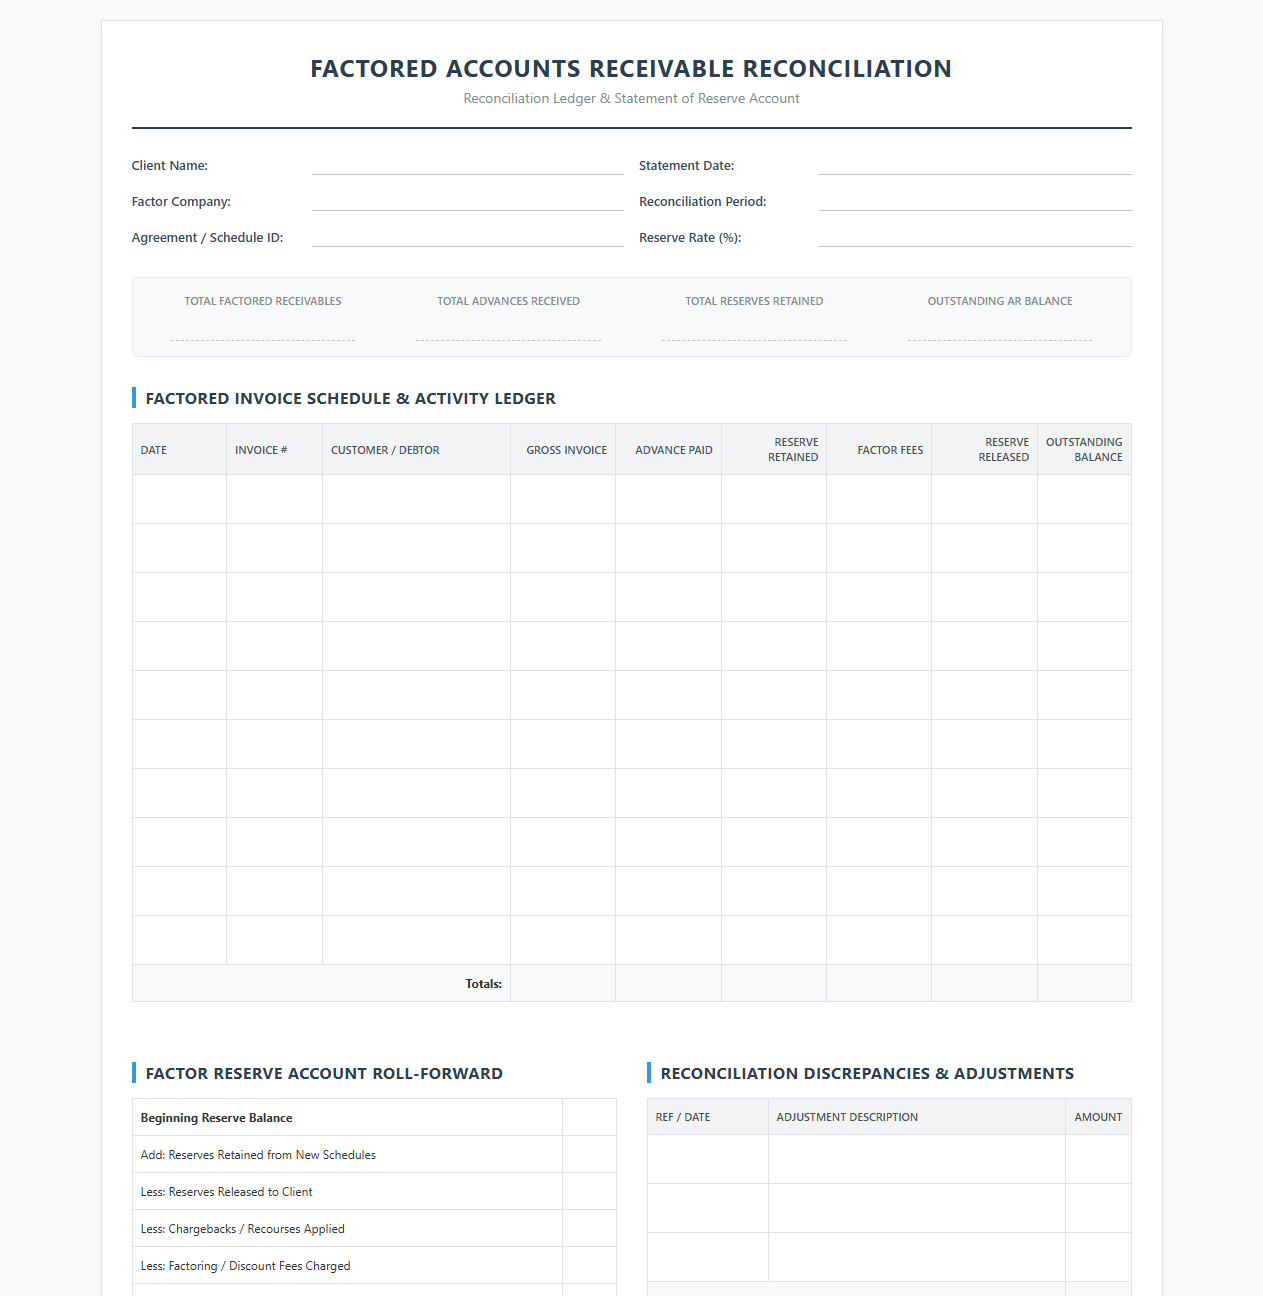Click the Client Name input line
The image size is (1263, 1296).
point(467,165)
